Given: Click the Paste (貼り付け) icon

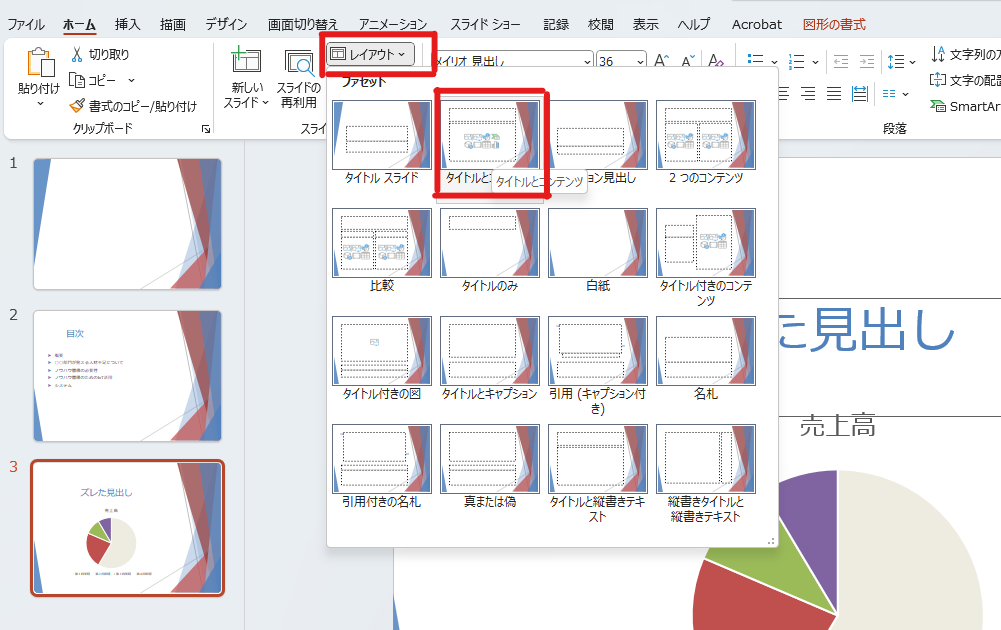Looking at the screenshot, I should coord(39,64).
